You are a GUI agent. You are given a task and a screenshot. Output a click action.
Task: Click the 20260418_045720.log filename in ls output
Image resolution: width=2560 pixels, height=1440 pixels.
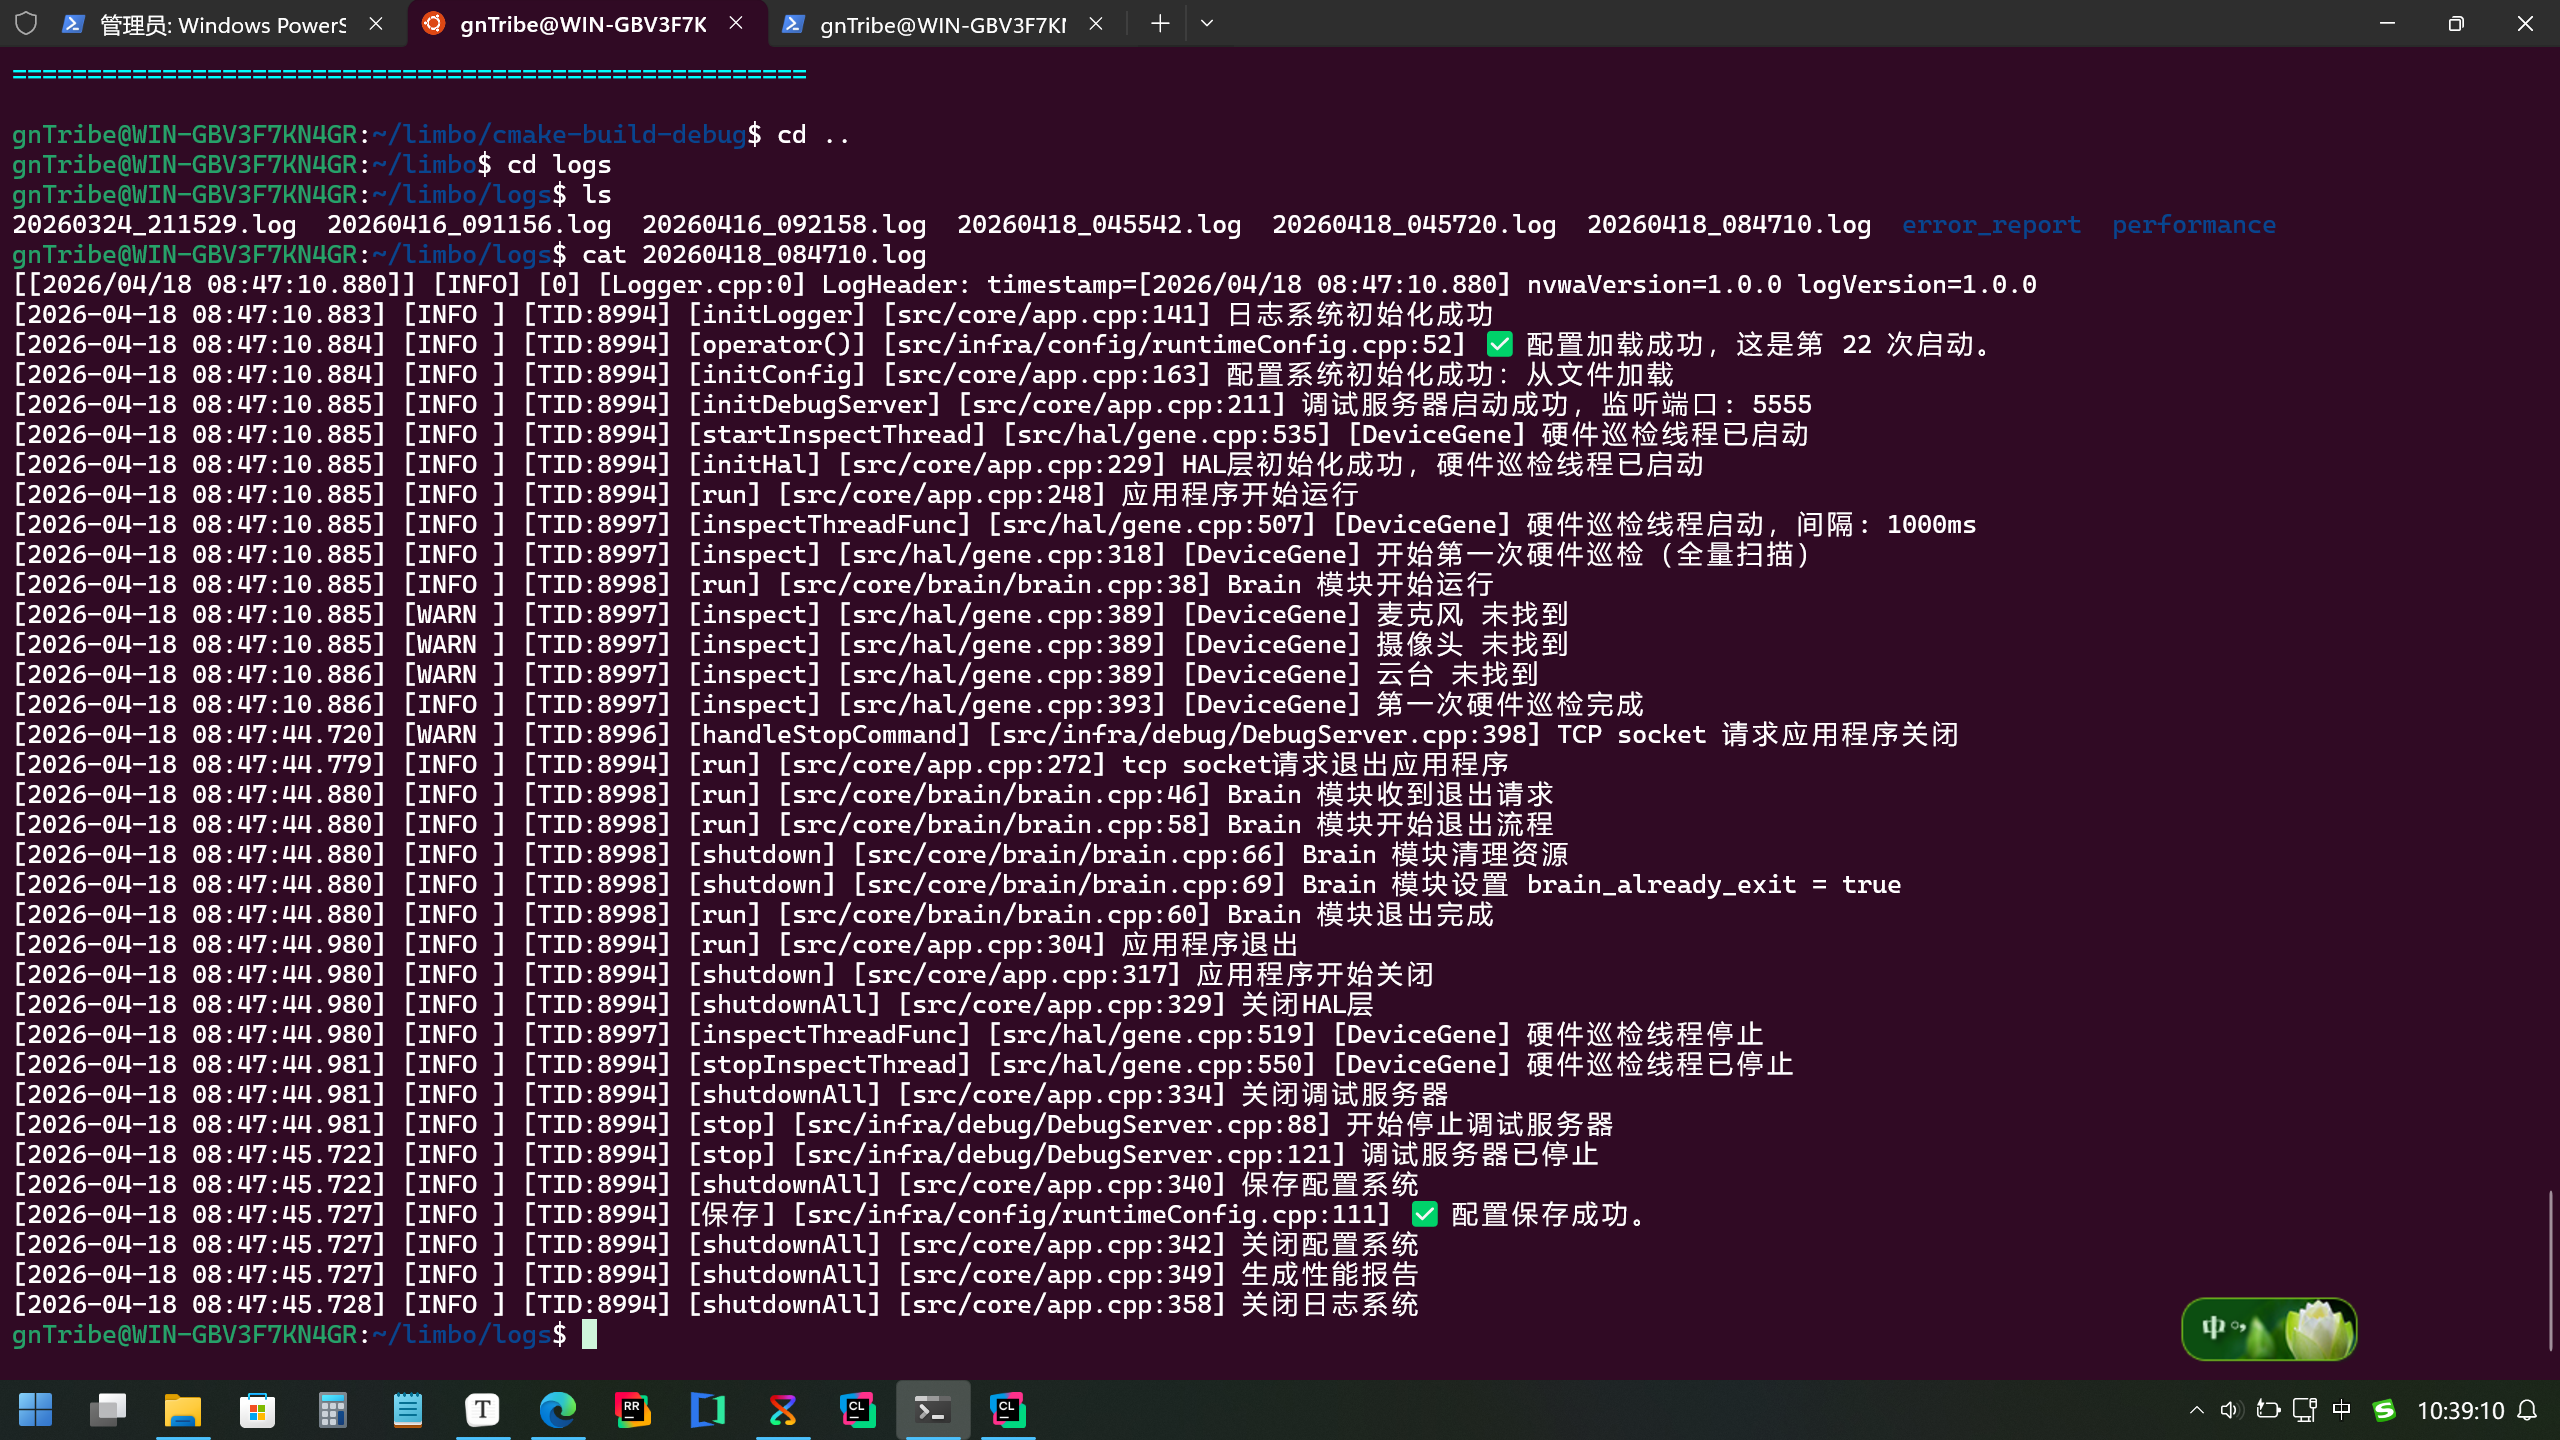pyautogui.click(x=1414, y=225)
